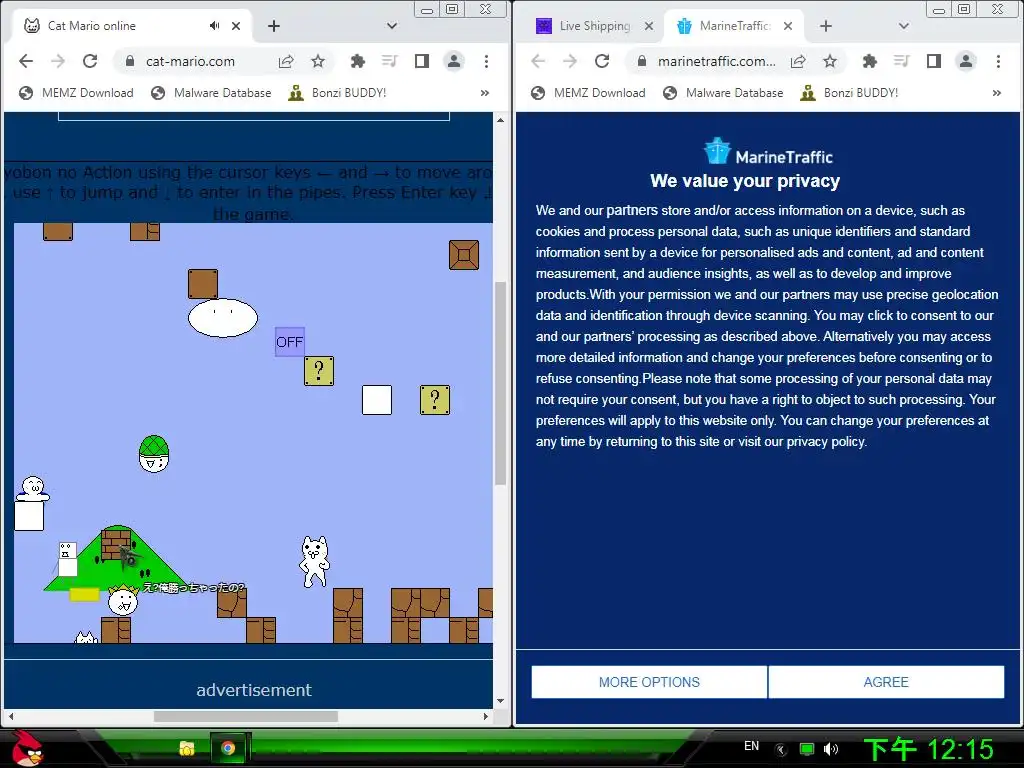Select the MarineTraffic tab

pos(735,26)
